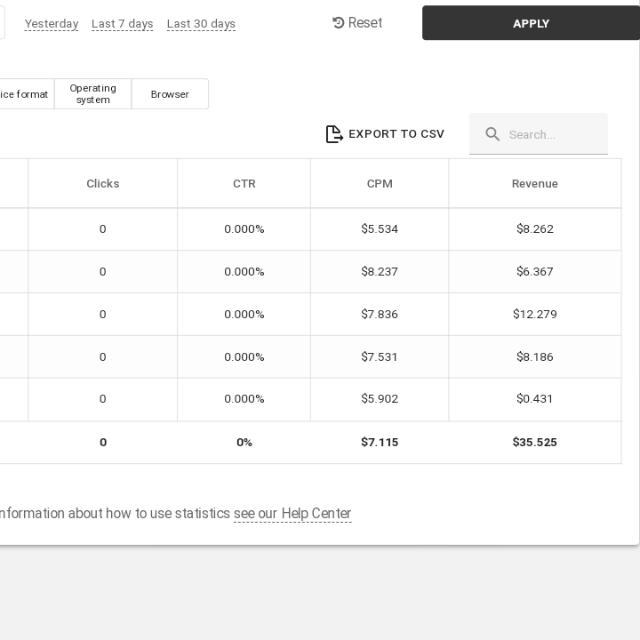Click the Reset arrow icon
Viewport: 640px width, 640px height.
[338, 23]
